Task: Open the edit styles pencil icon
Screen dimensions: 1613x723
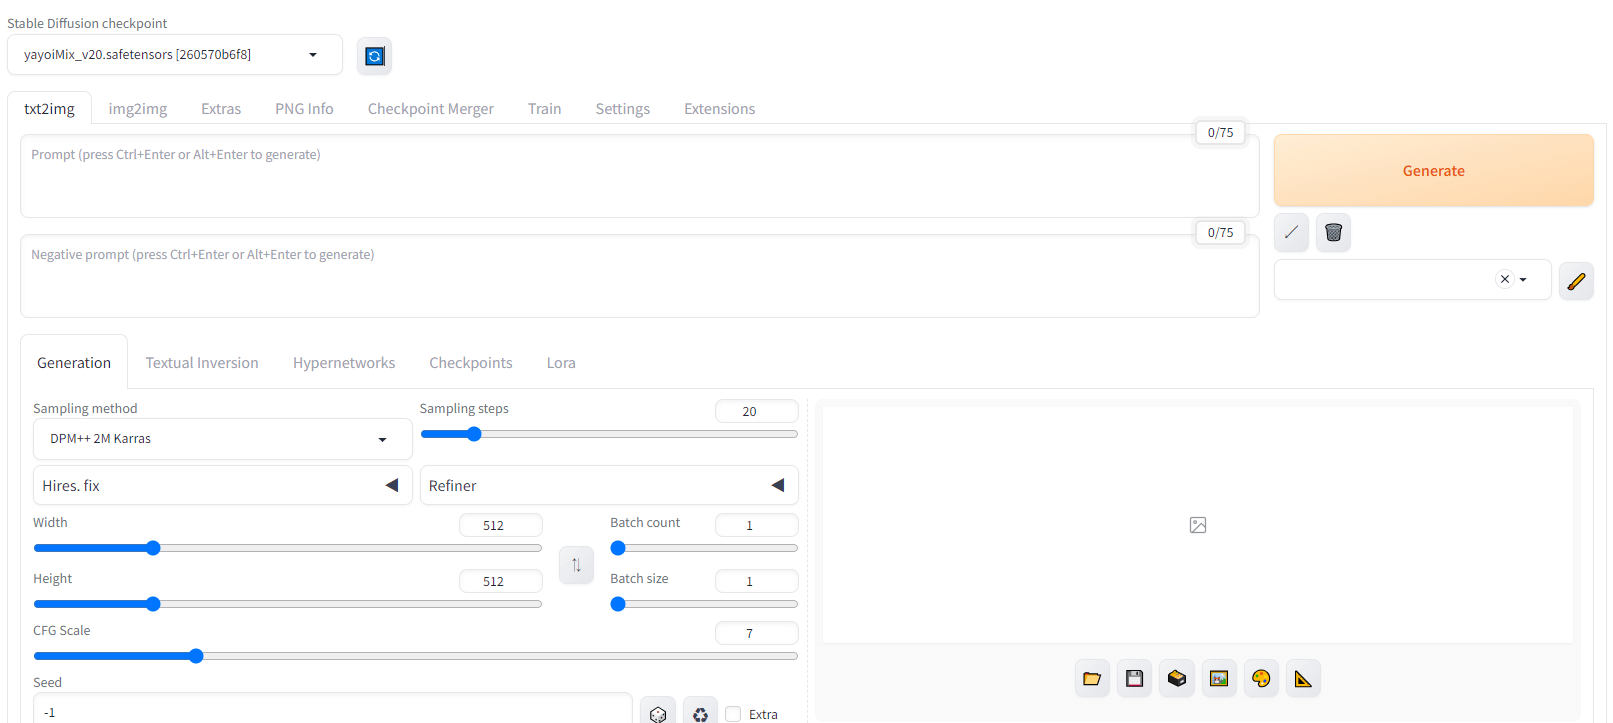Action: (x=1576, y=281)
